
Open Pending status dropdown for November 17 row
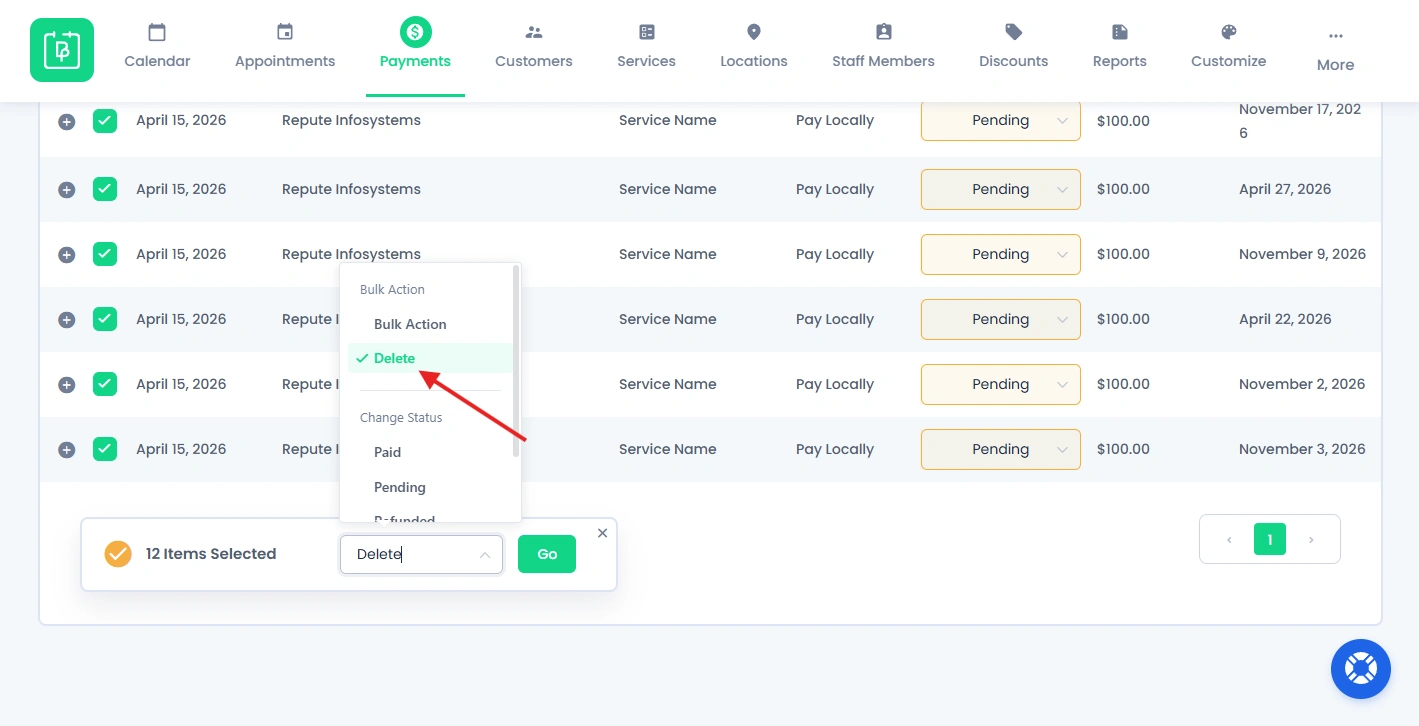[x=1001, y=120]
